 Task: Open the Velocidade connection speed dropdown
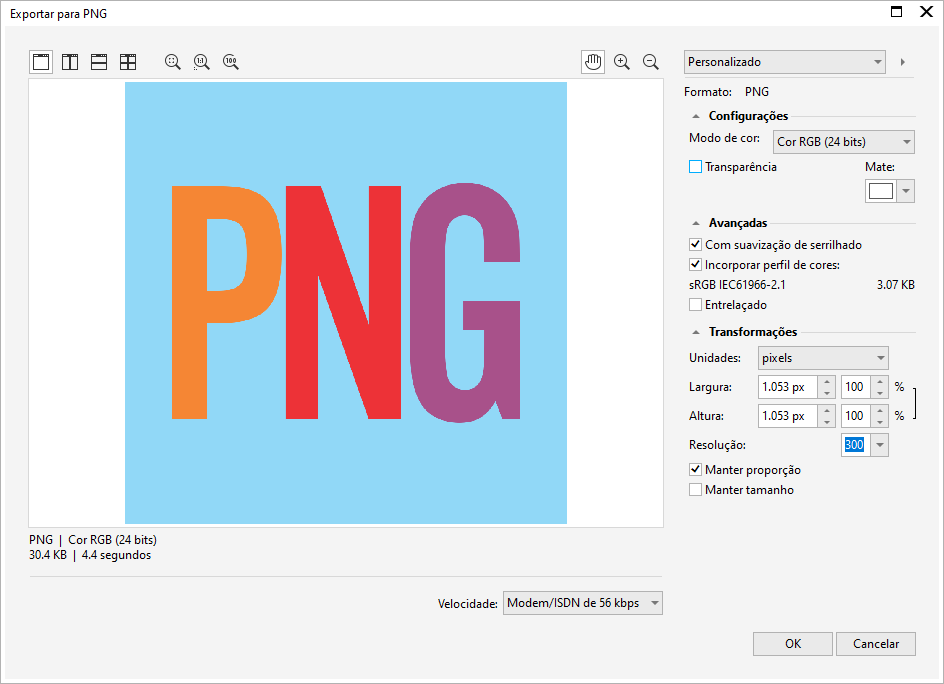coord(583,603)
